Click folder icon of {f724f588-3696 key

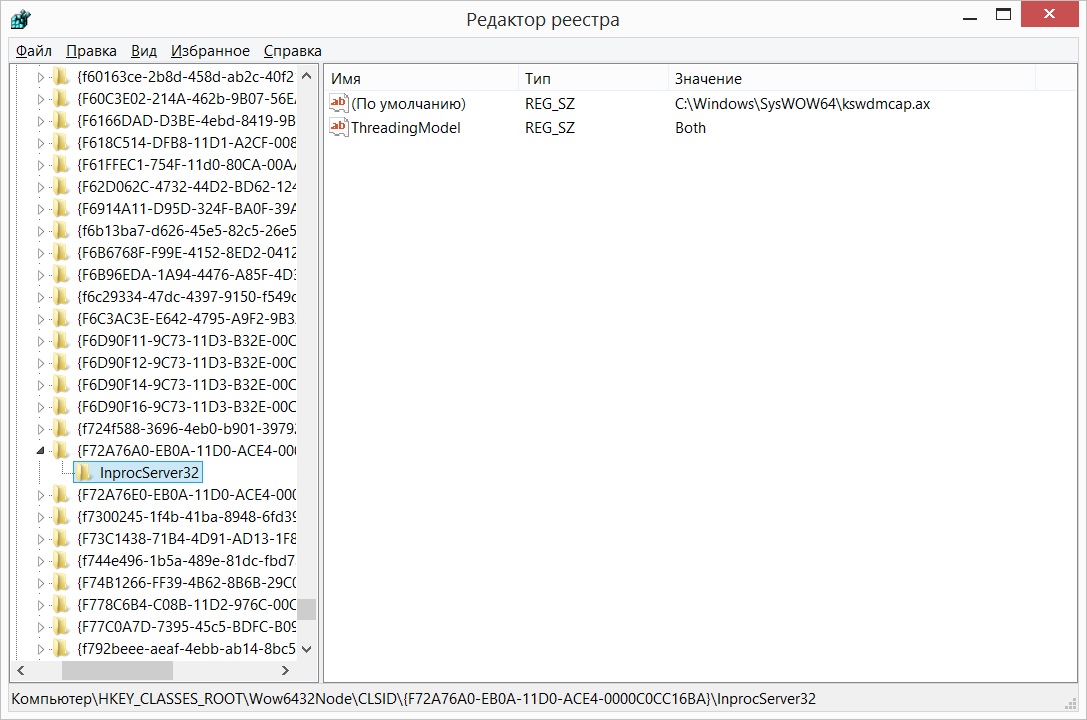click(62, 428)
